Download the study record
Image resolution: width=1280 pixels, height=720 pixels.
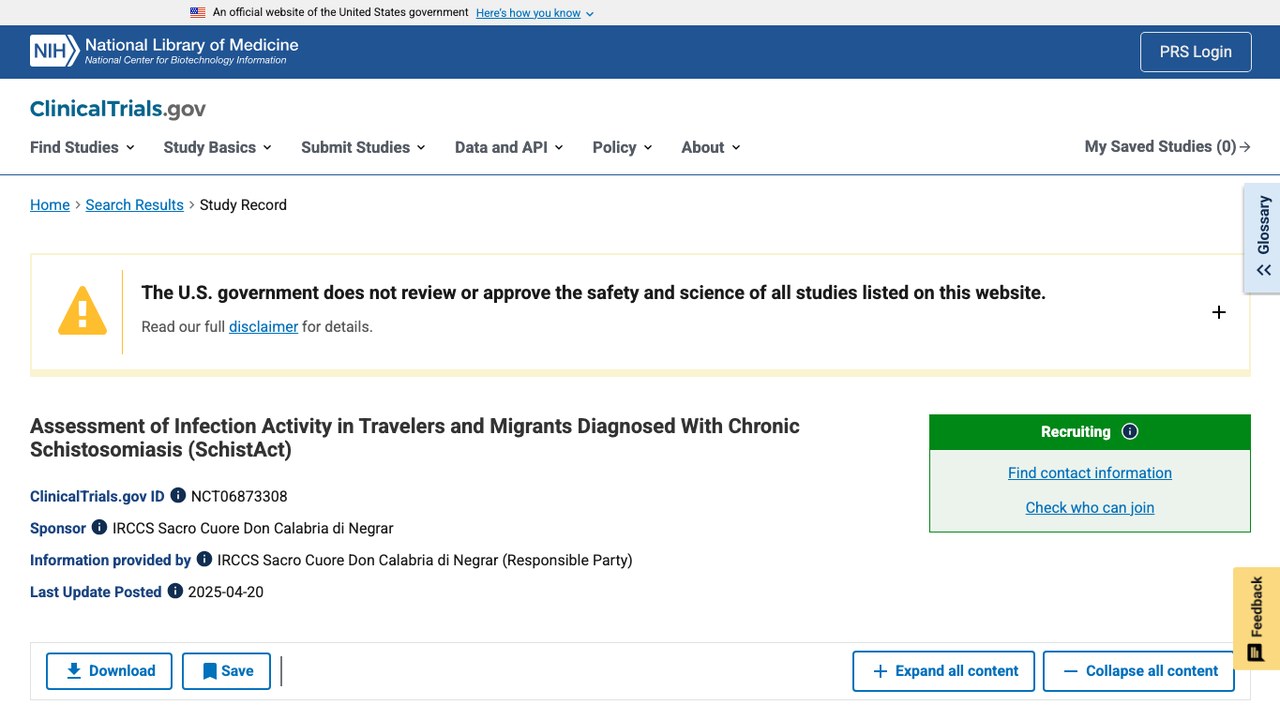[x=109, y=671]
